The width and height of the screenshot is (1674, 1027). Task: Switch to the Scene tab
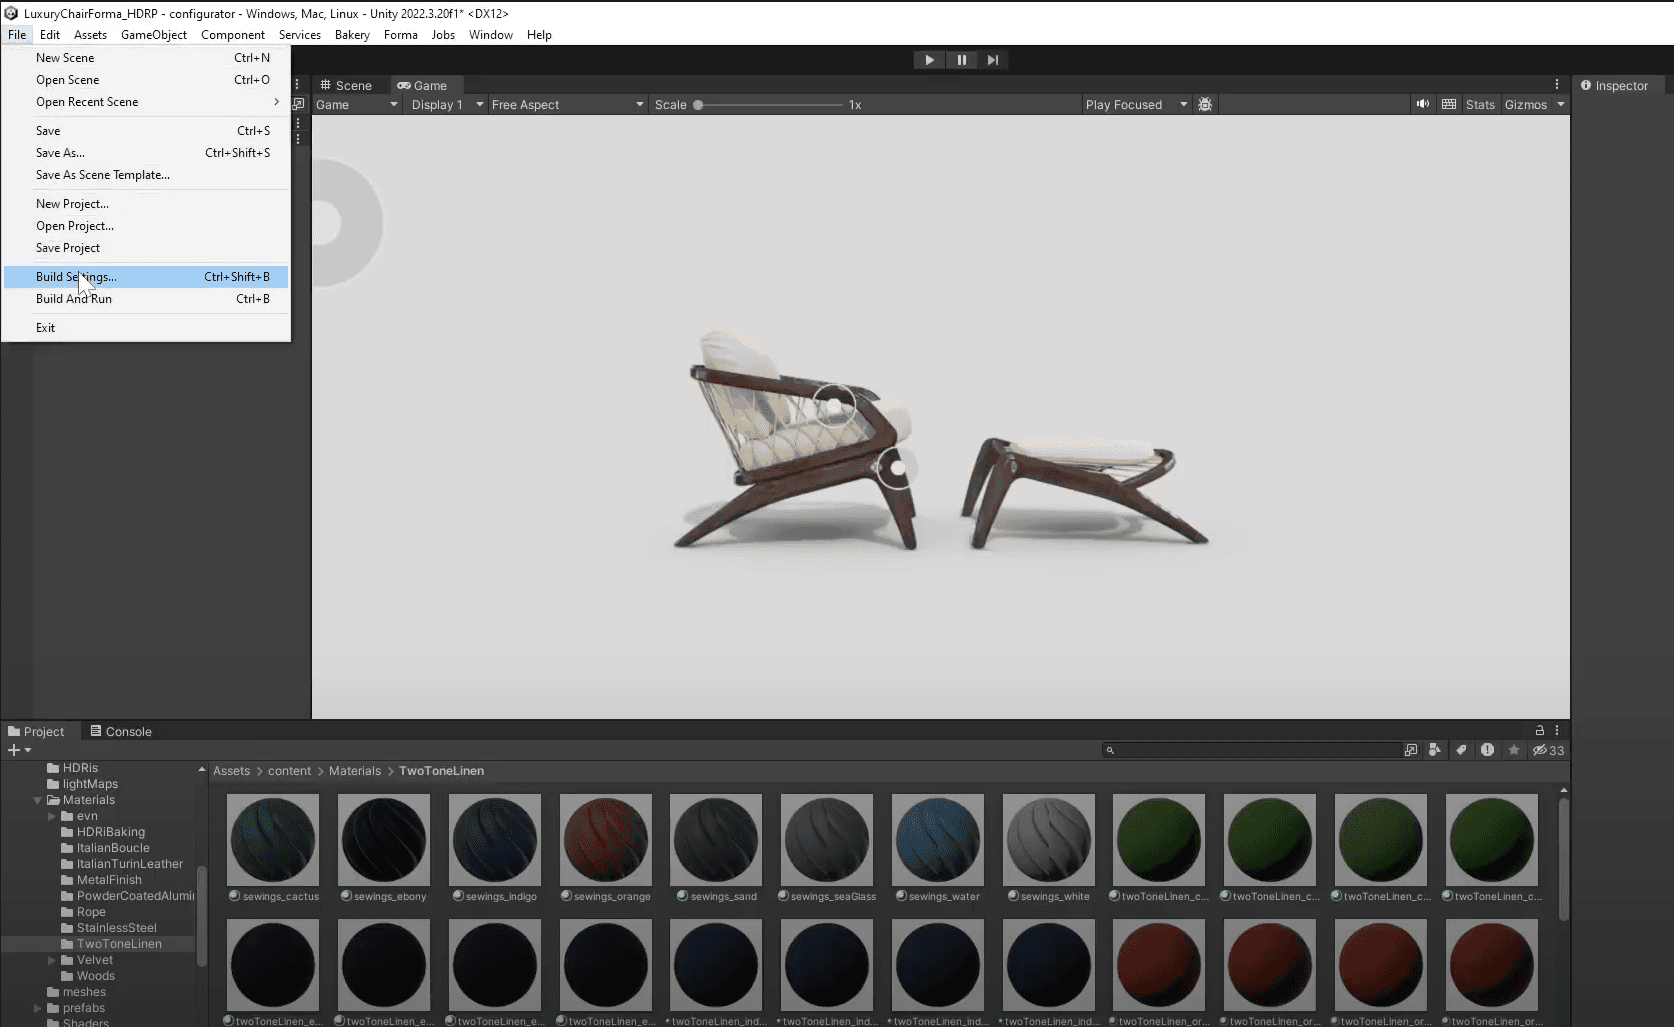[349, 85]
